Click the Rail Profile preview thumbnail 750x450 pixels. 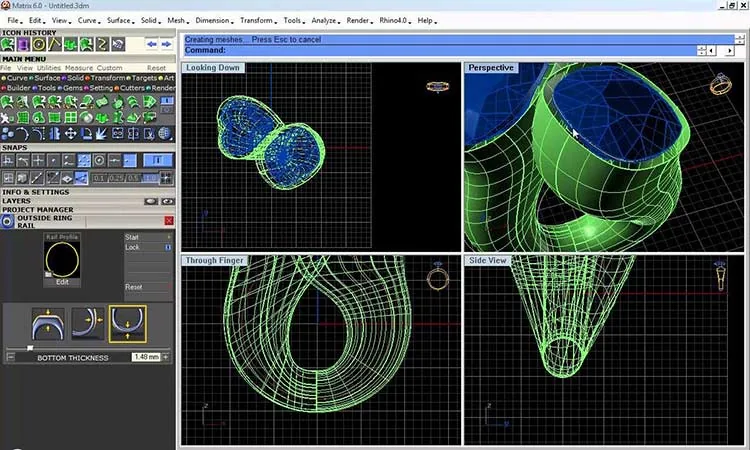62,259
